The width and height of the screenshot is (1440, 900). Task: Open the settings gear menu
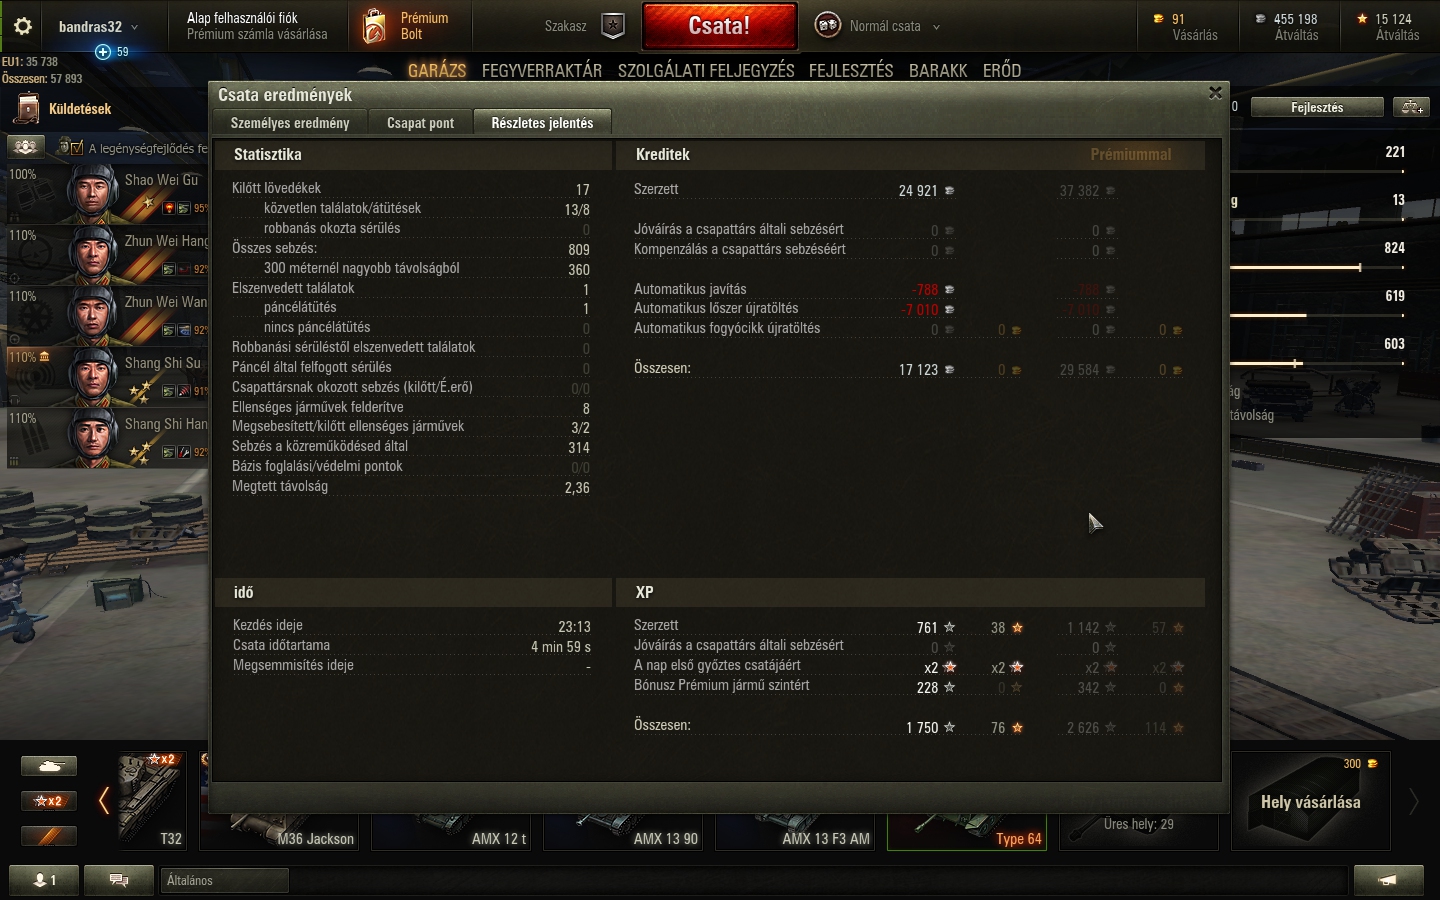pyautogui.click(x=22, y=26)
